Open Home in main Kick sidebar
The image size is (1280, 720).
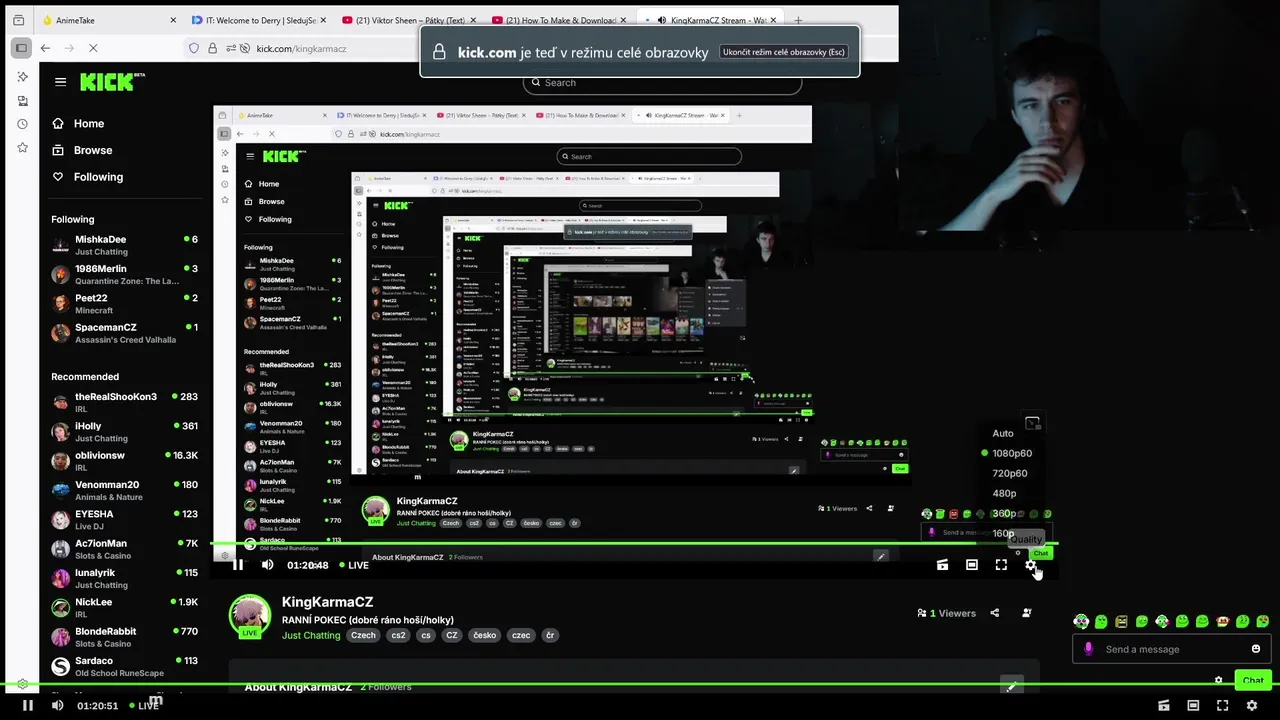click(x=78, y=123)
